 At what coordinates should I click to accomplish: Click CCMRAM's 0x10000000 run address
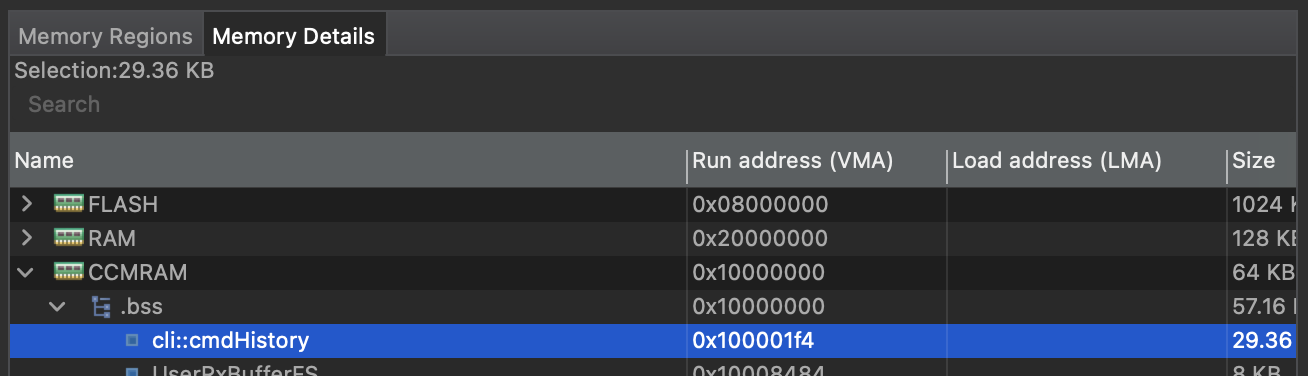click(759, 272)
